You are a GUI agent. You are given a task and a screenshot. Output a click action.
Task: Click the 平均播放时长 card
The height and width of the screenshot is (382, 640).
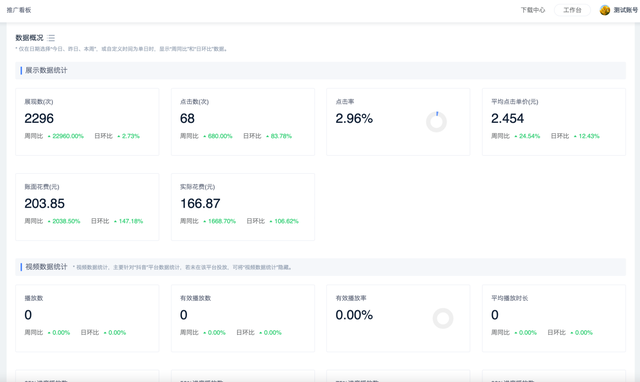pos(554,318)
